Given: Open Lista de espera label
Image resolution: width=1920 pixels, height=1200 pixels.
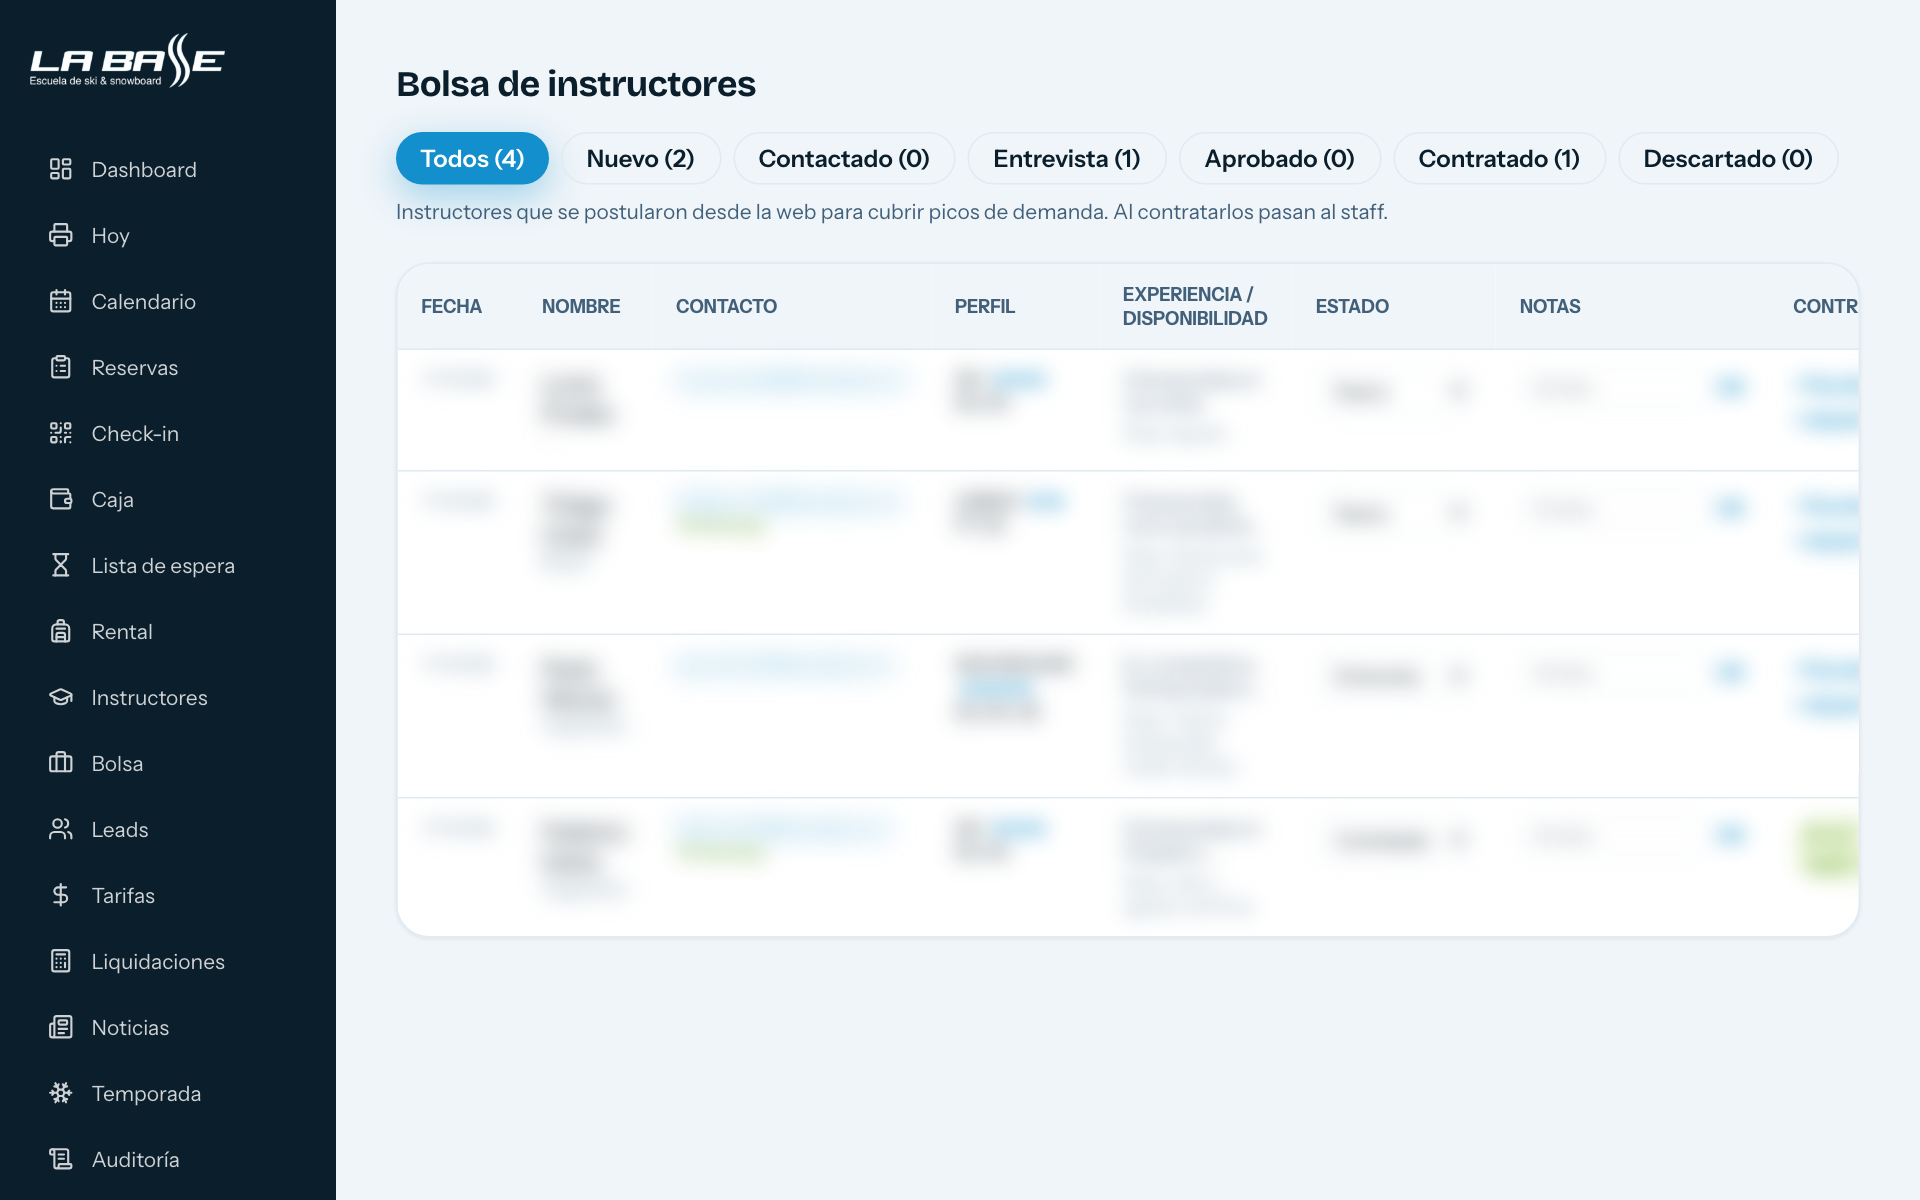Looking at the screenshot, I should pos(163,565).
